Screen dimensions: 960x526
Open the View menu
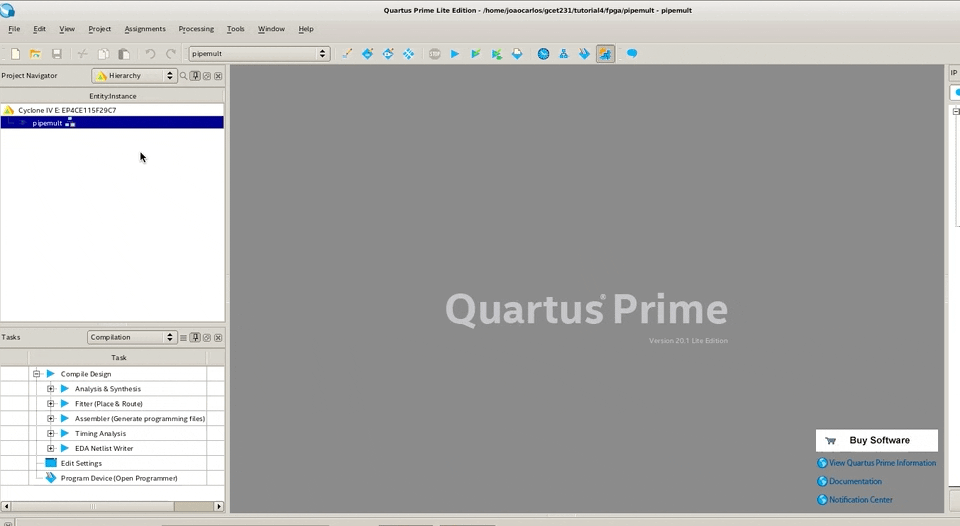click(67, 29)
